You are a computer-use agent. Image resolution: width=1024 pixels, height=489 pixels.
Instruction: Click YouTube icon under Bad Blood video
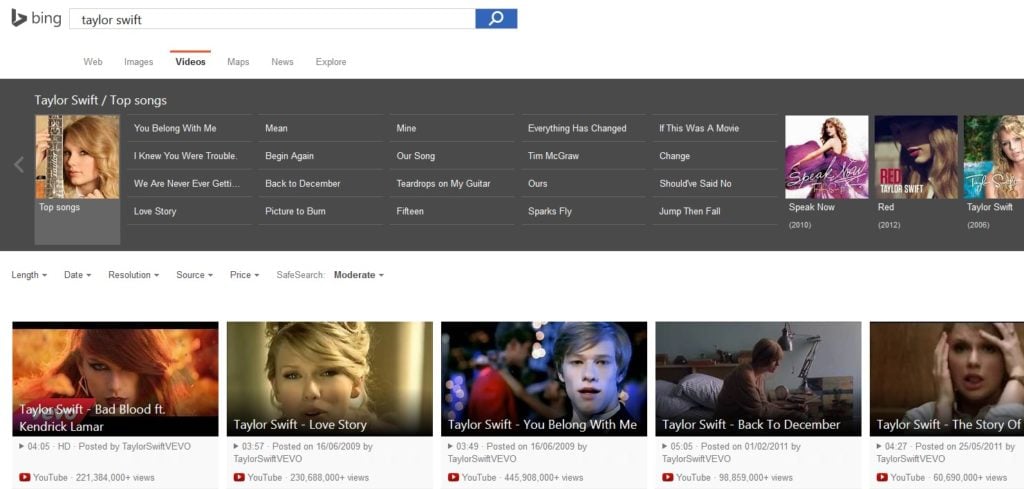click(x=25, y=477)
